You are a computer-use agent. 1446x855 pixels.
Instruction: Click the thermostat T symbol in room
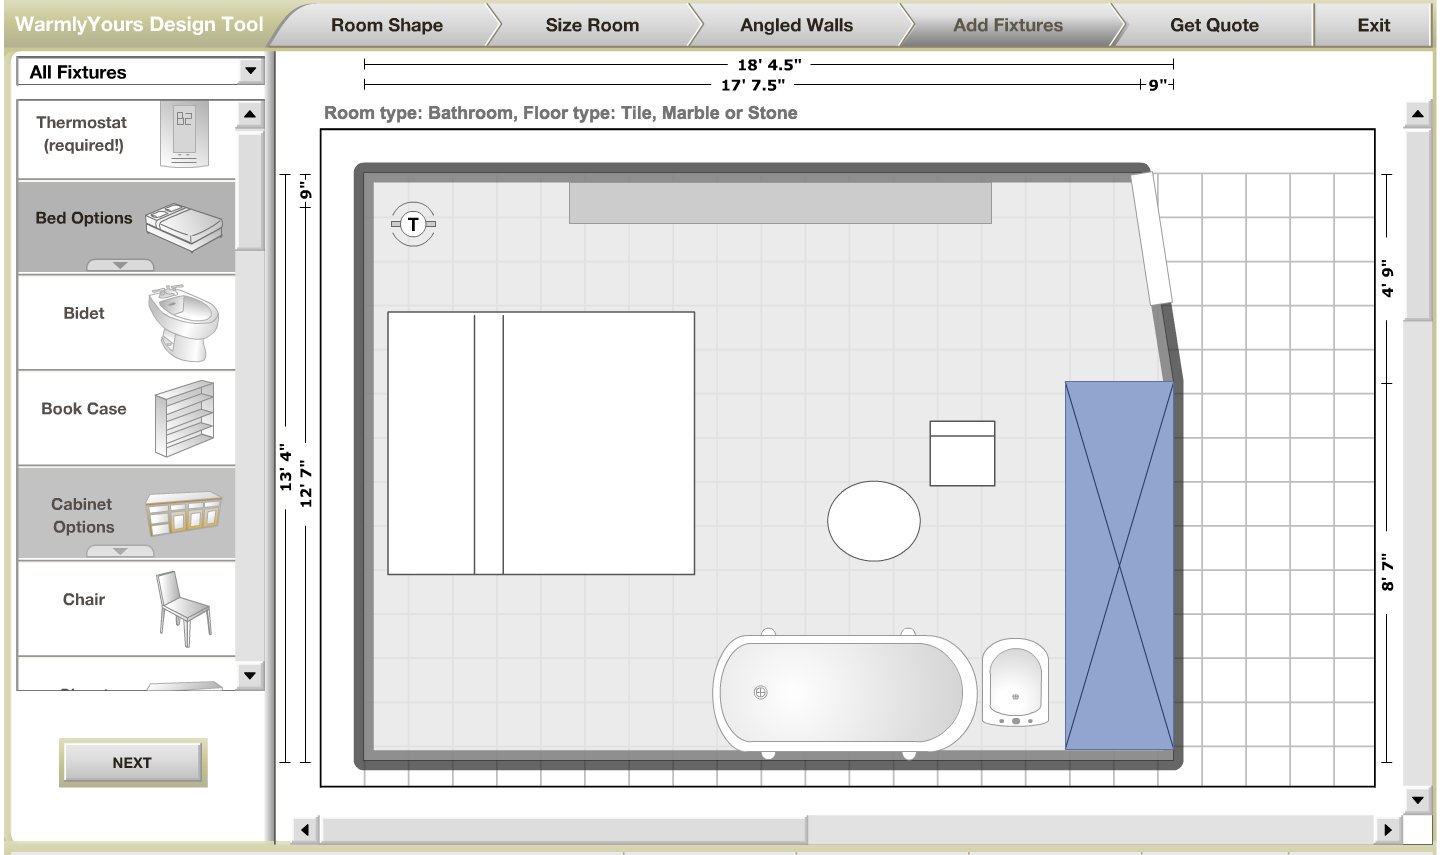pos(413,225)
